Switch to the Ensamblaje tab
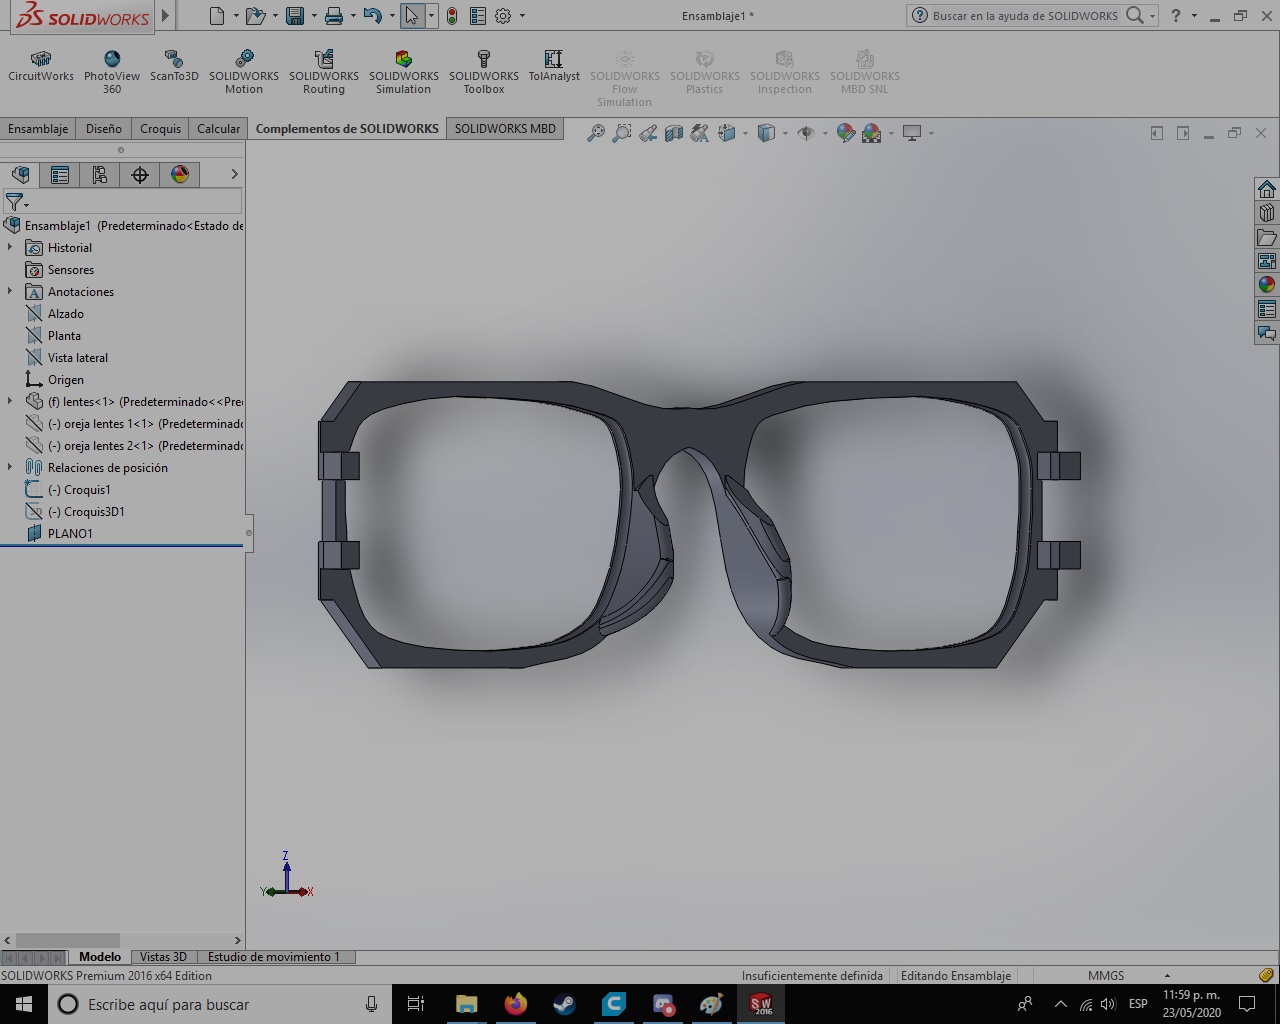 (x=38, y=129)
